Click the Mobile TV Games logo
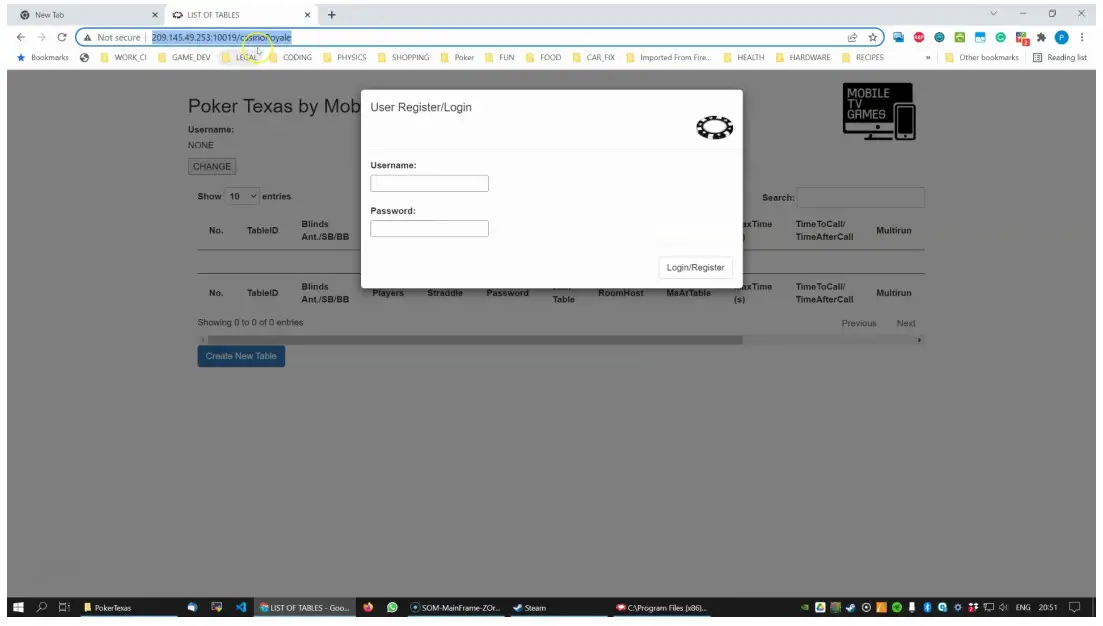Image resolution: width=1103 pixels, height=626 pixels. (879, 111)
